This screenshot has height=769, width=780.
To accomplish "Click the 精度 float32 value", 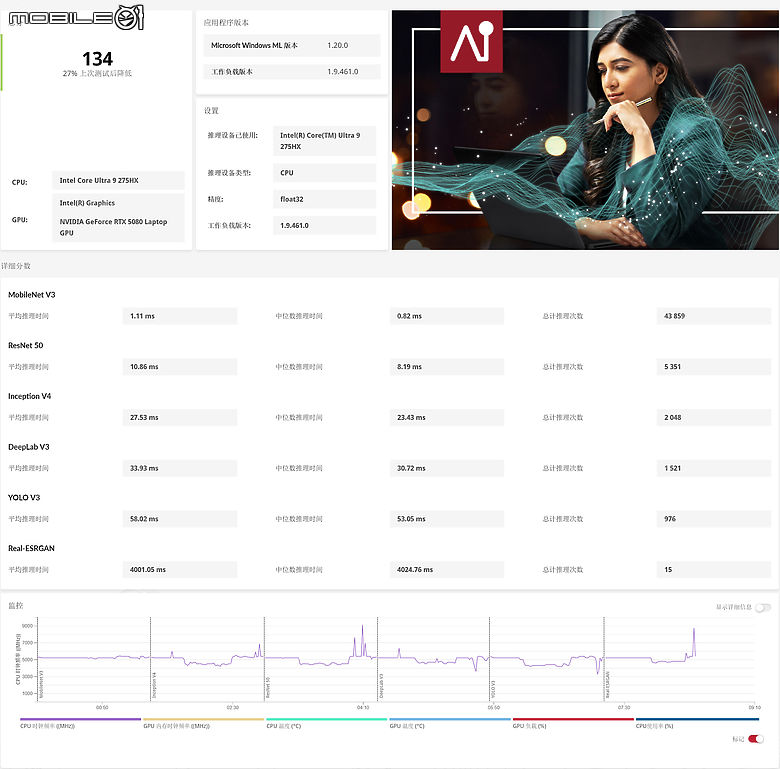I will [x=324, y=199].
